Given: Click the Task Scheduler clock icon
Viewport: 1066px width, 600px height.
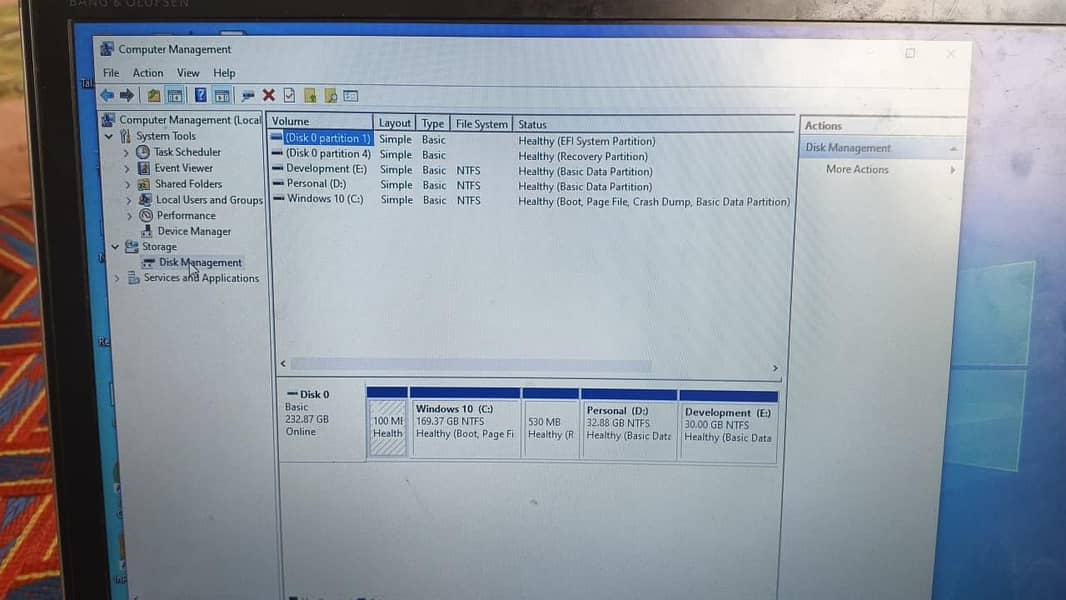Looking at the screenshot, I should pyautogui.click(x=143, y=152).
